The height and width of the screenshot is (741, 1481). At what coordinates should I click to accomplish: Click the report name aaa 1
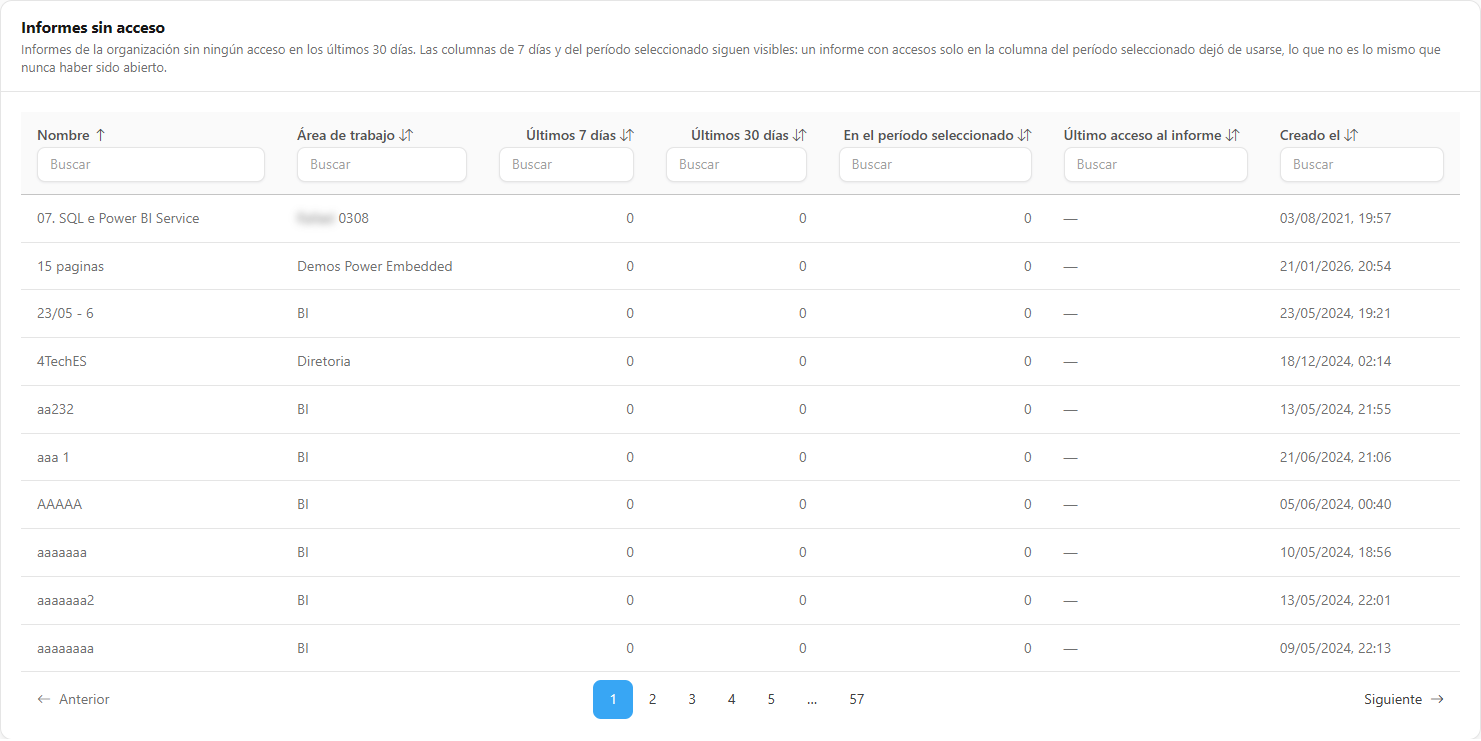(x=53, y=458)
